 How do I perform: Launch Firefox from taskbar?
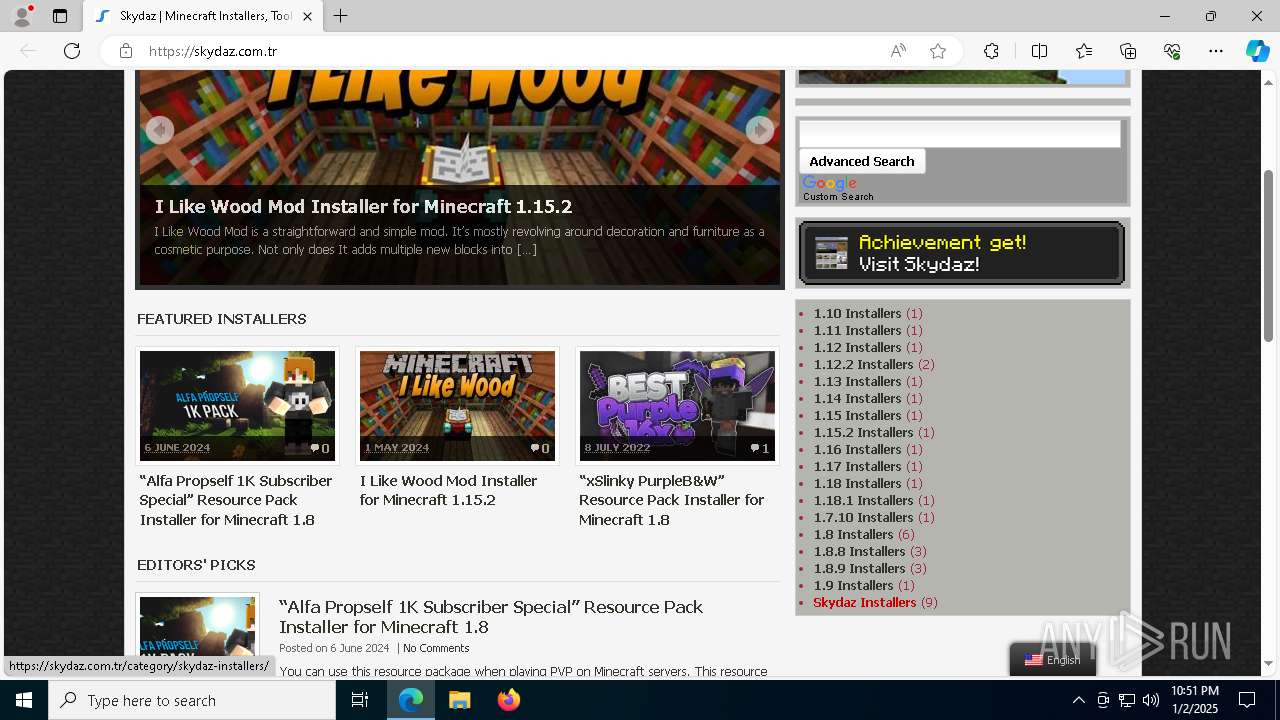pyautogui.click(x=508, y=700)
